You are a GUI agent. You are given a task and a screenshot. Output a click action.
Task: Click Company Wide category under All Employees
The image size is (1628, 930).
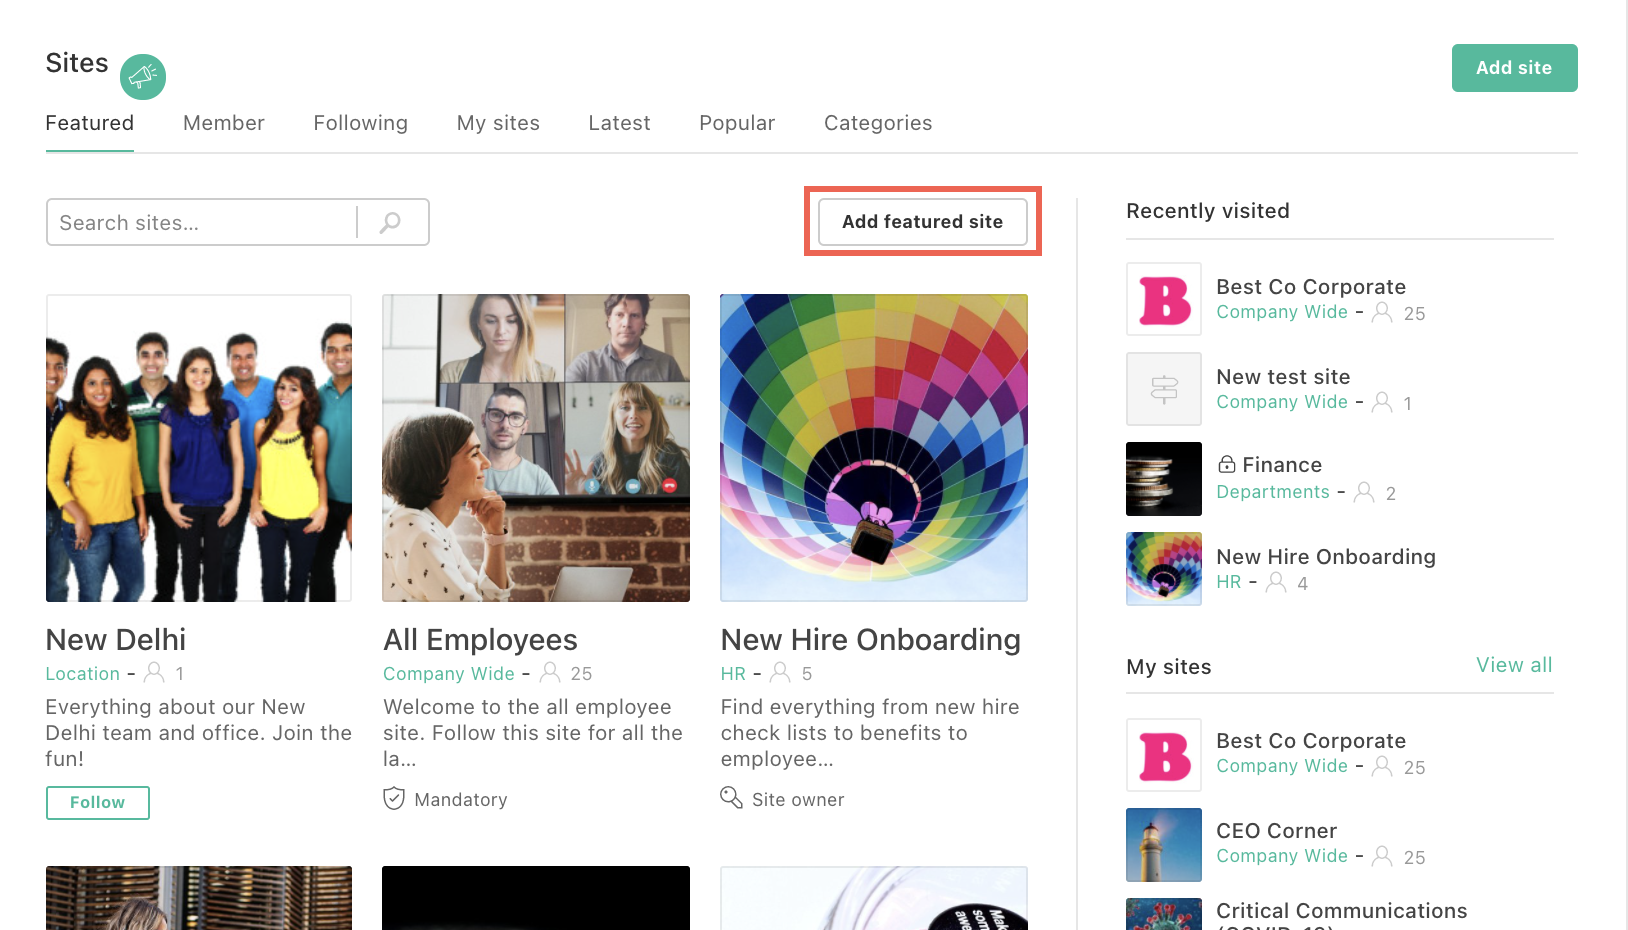(449, 674)
